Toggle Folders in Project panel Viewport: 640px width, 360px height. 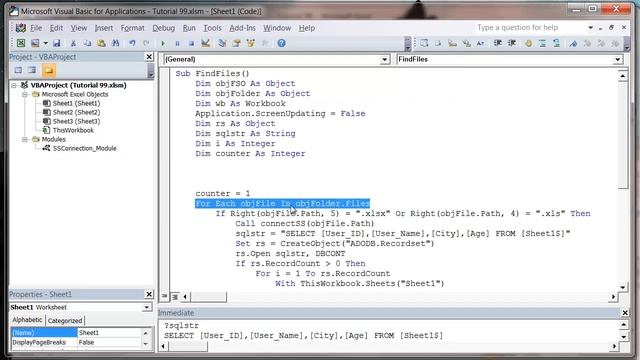point(49,70)
